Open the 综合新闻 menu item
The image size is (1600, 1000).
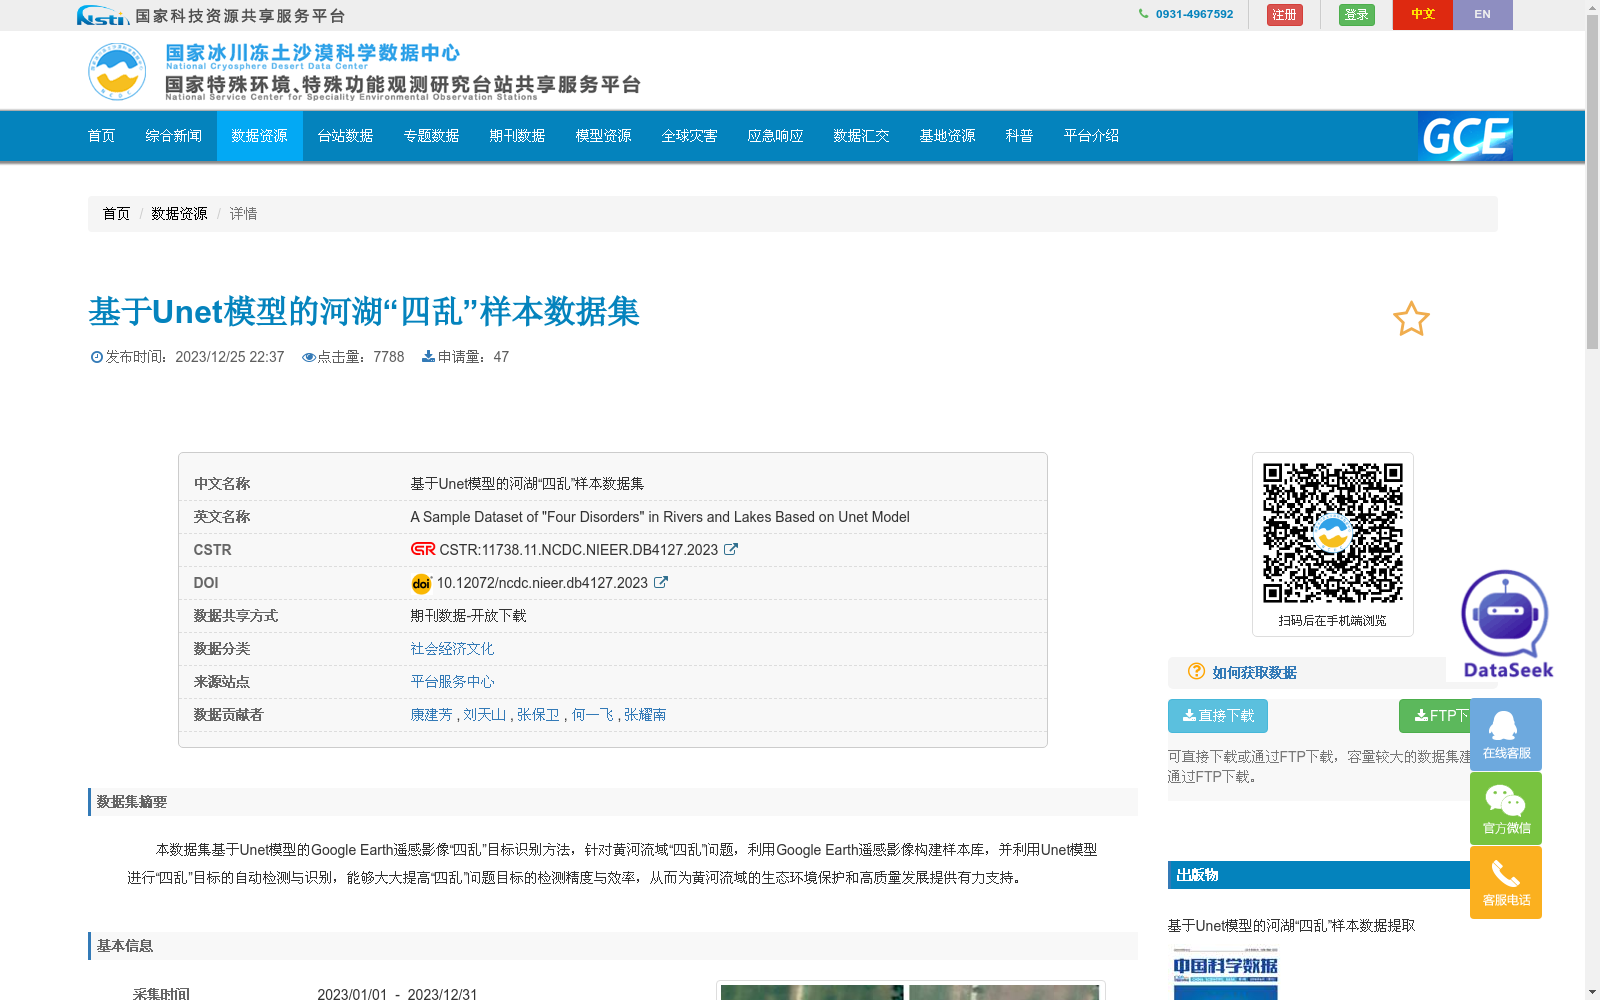[174, 136]
